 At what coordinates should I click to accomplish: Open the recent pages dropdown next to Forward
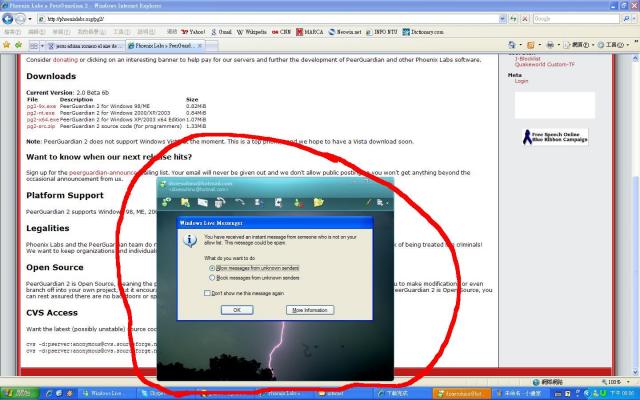pos(30,19)
